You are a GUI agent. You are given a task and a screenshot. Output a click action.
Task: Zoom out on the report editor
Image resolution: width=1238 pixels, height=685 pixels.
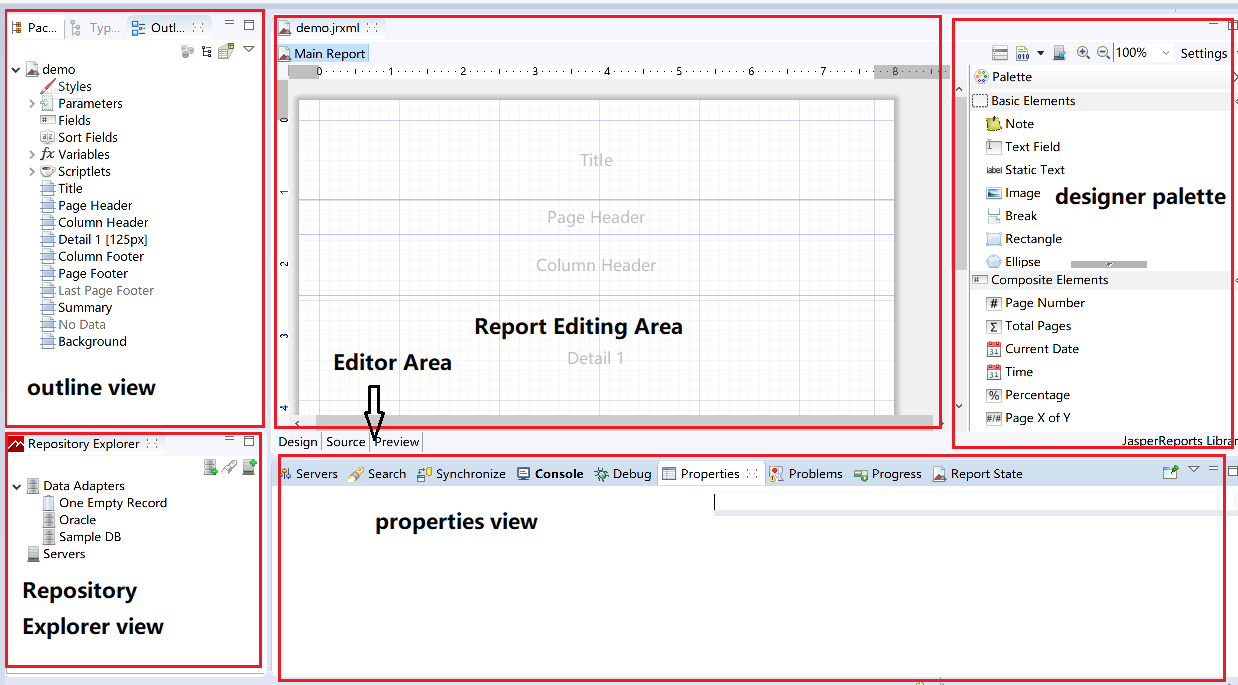click(x=1103, y=53)
